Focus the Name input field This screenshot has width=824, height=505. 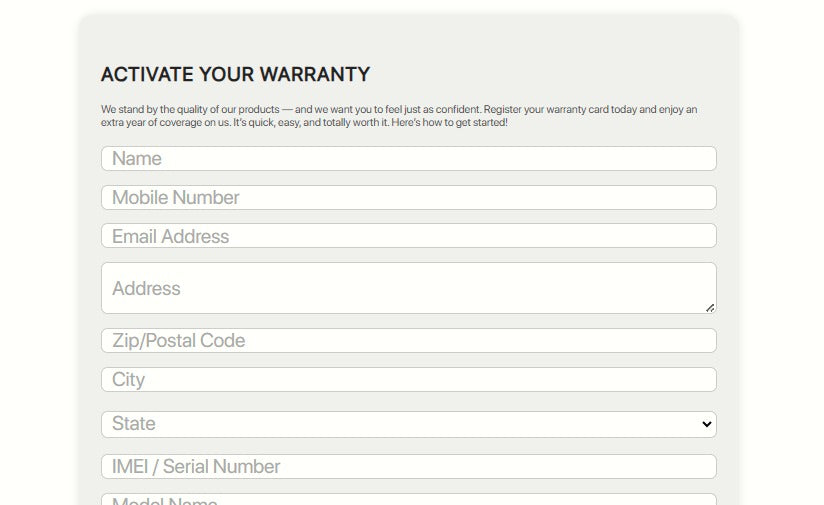(x=409, y=159)
